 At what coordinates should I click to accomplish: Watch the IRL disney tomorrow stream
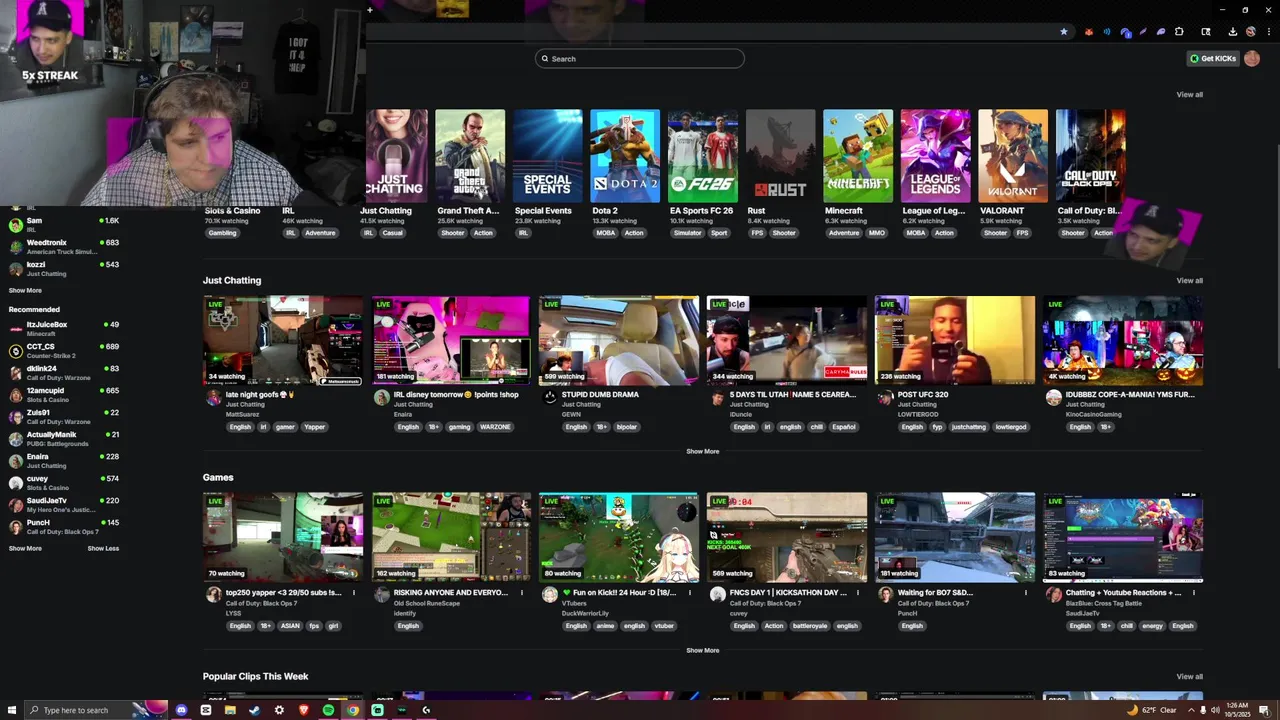(x=451, y=340)
